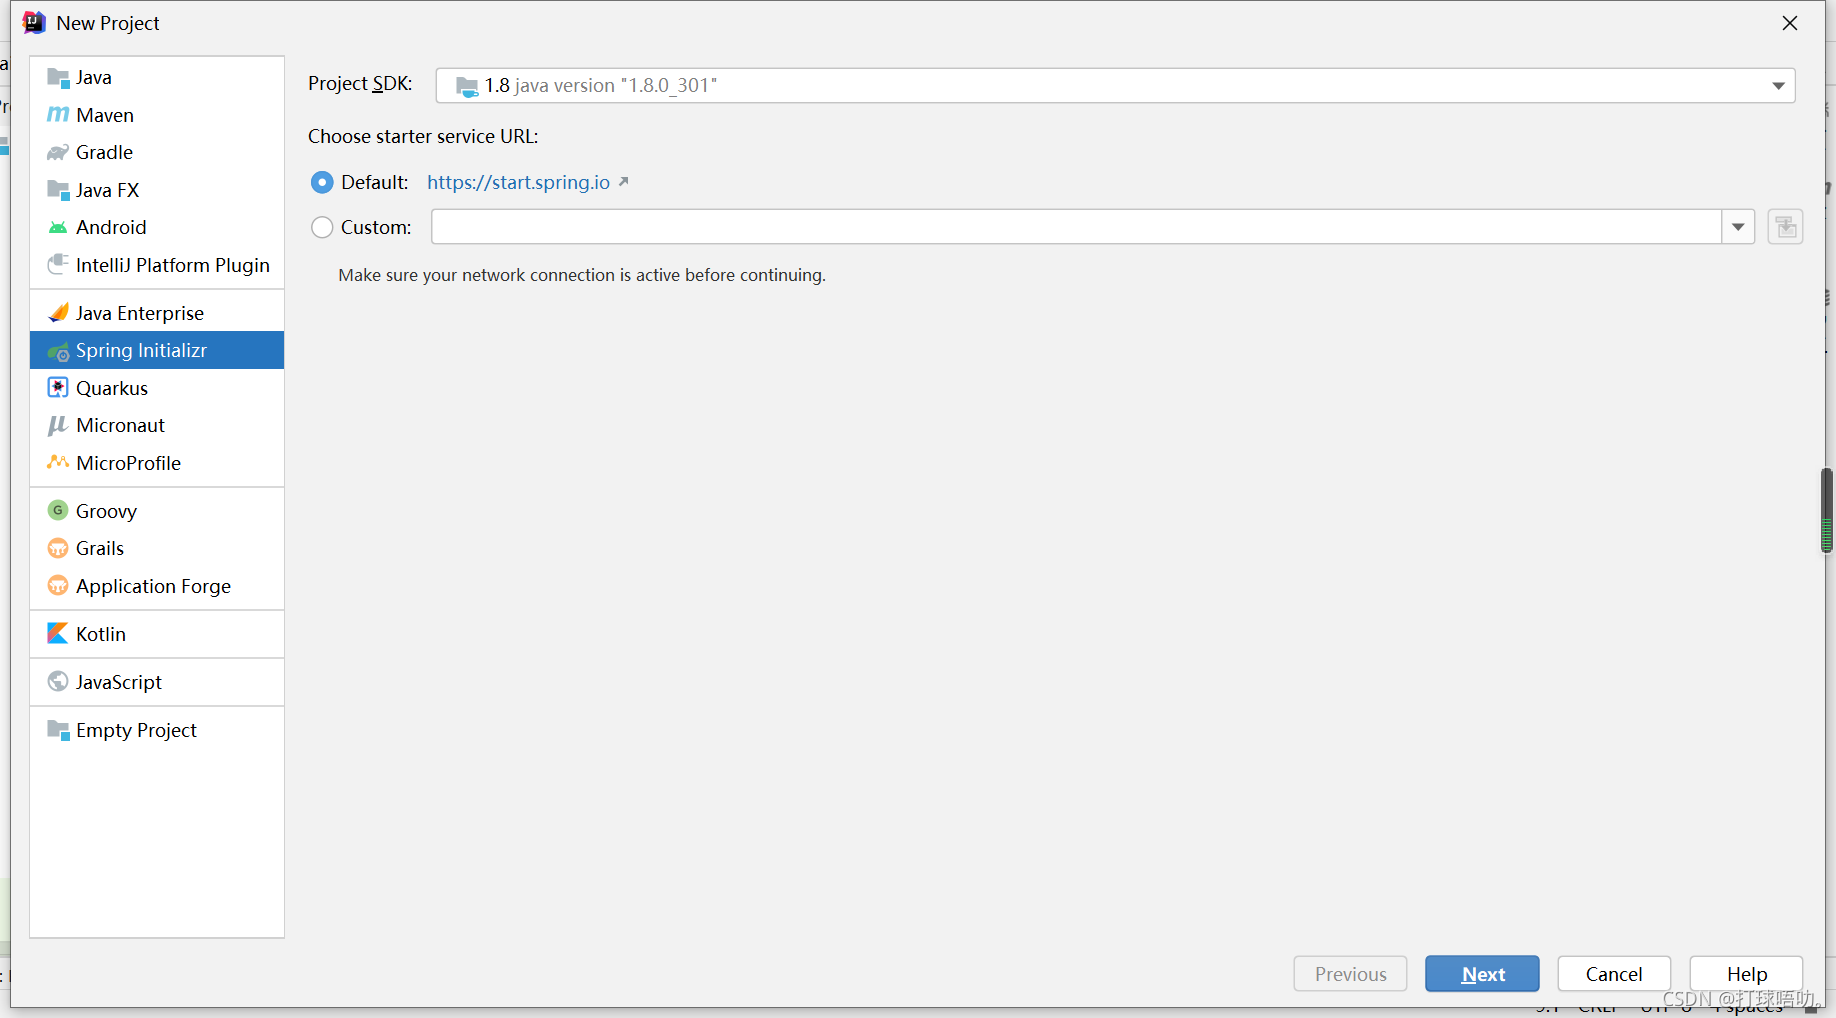1836x1018 pixels.
Task: Select the Micronaut framework option
Action: click(119, 425)
